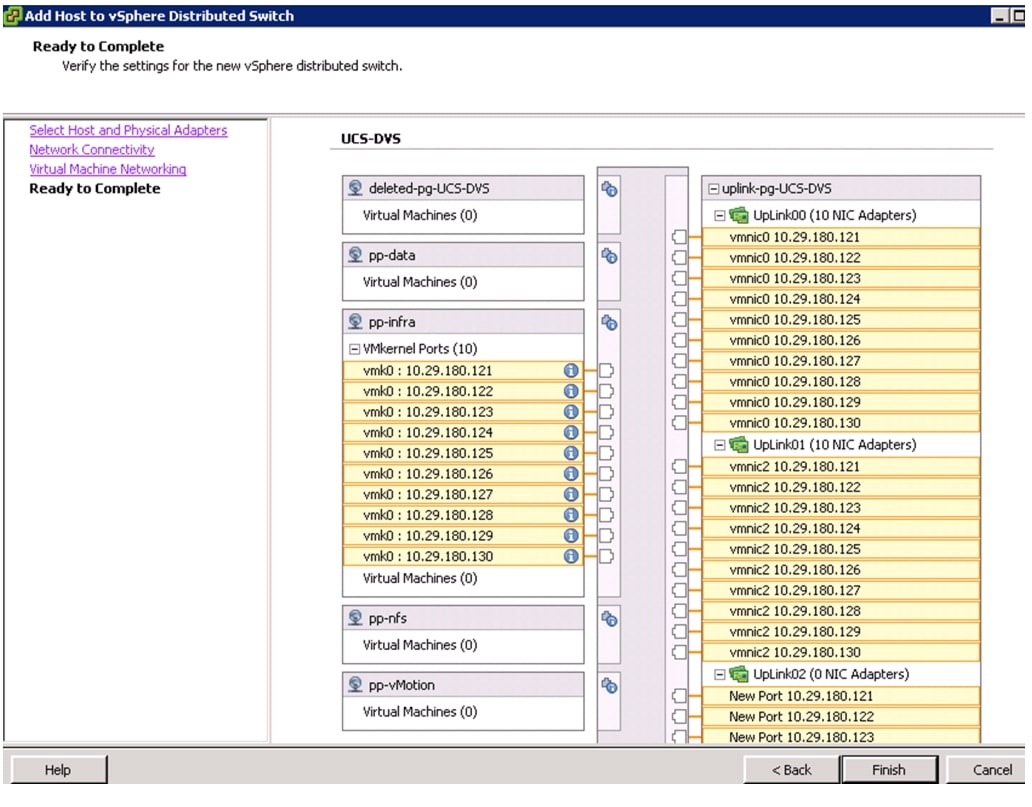Image resolution: width=1032 pixels, height=807 pixels.
Task: Click the pp-vMotion port group icon
Action: (355, 685)
